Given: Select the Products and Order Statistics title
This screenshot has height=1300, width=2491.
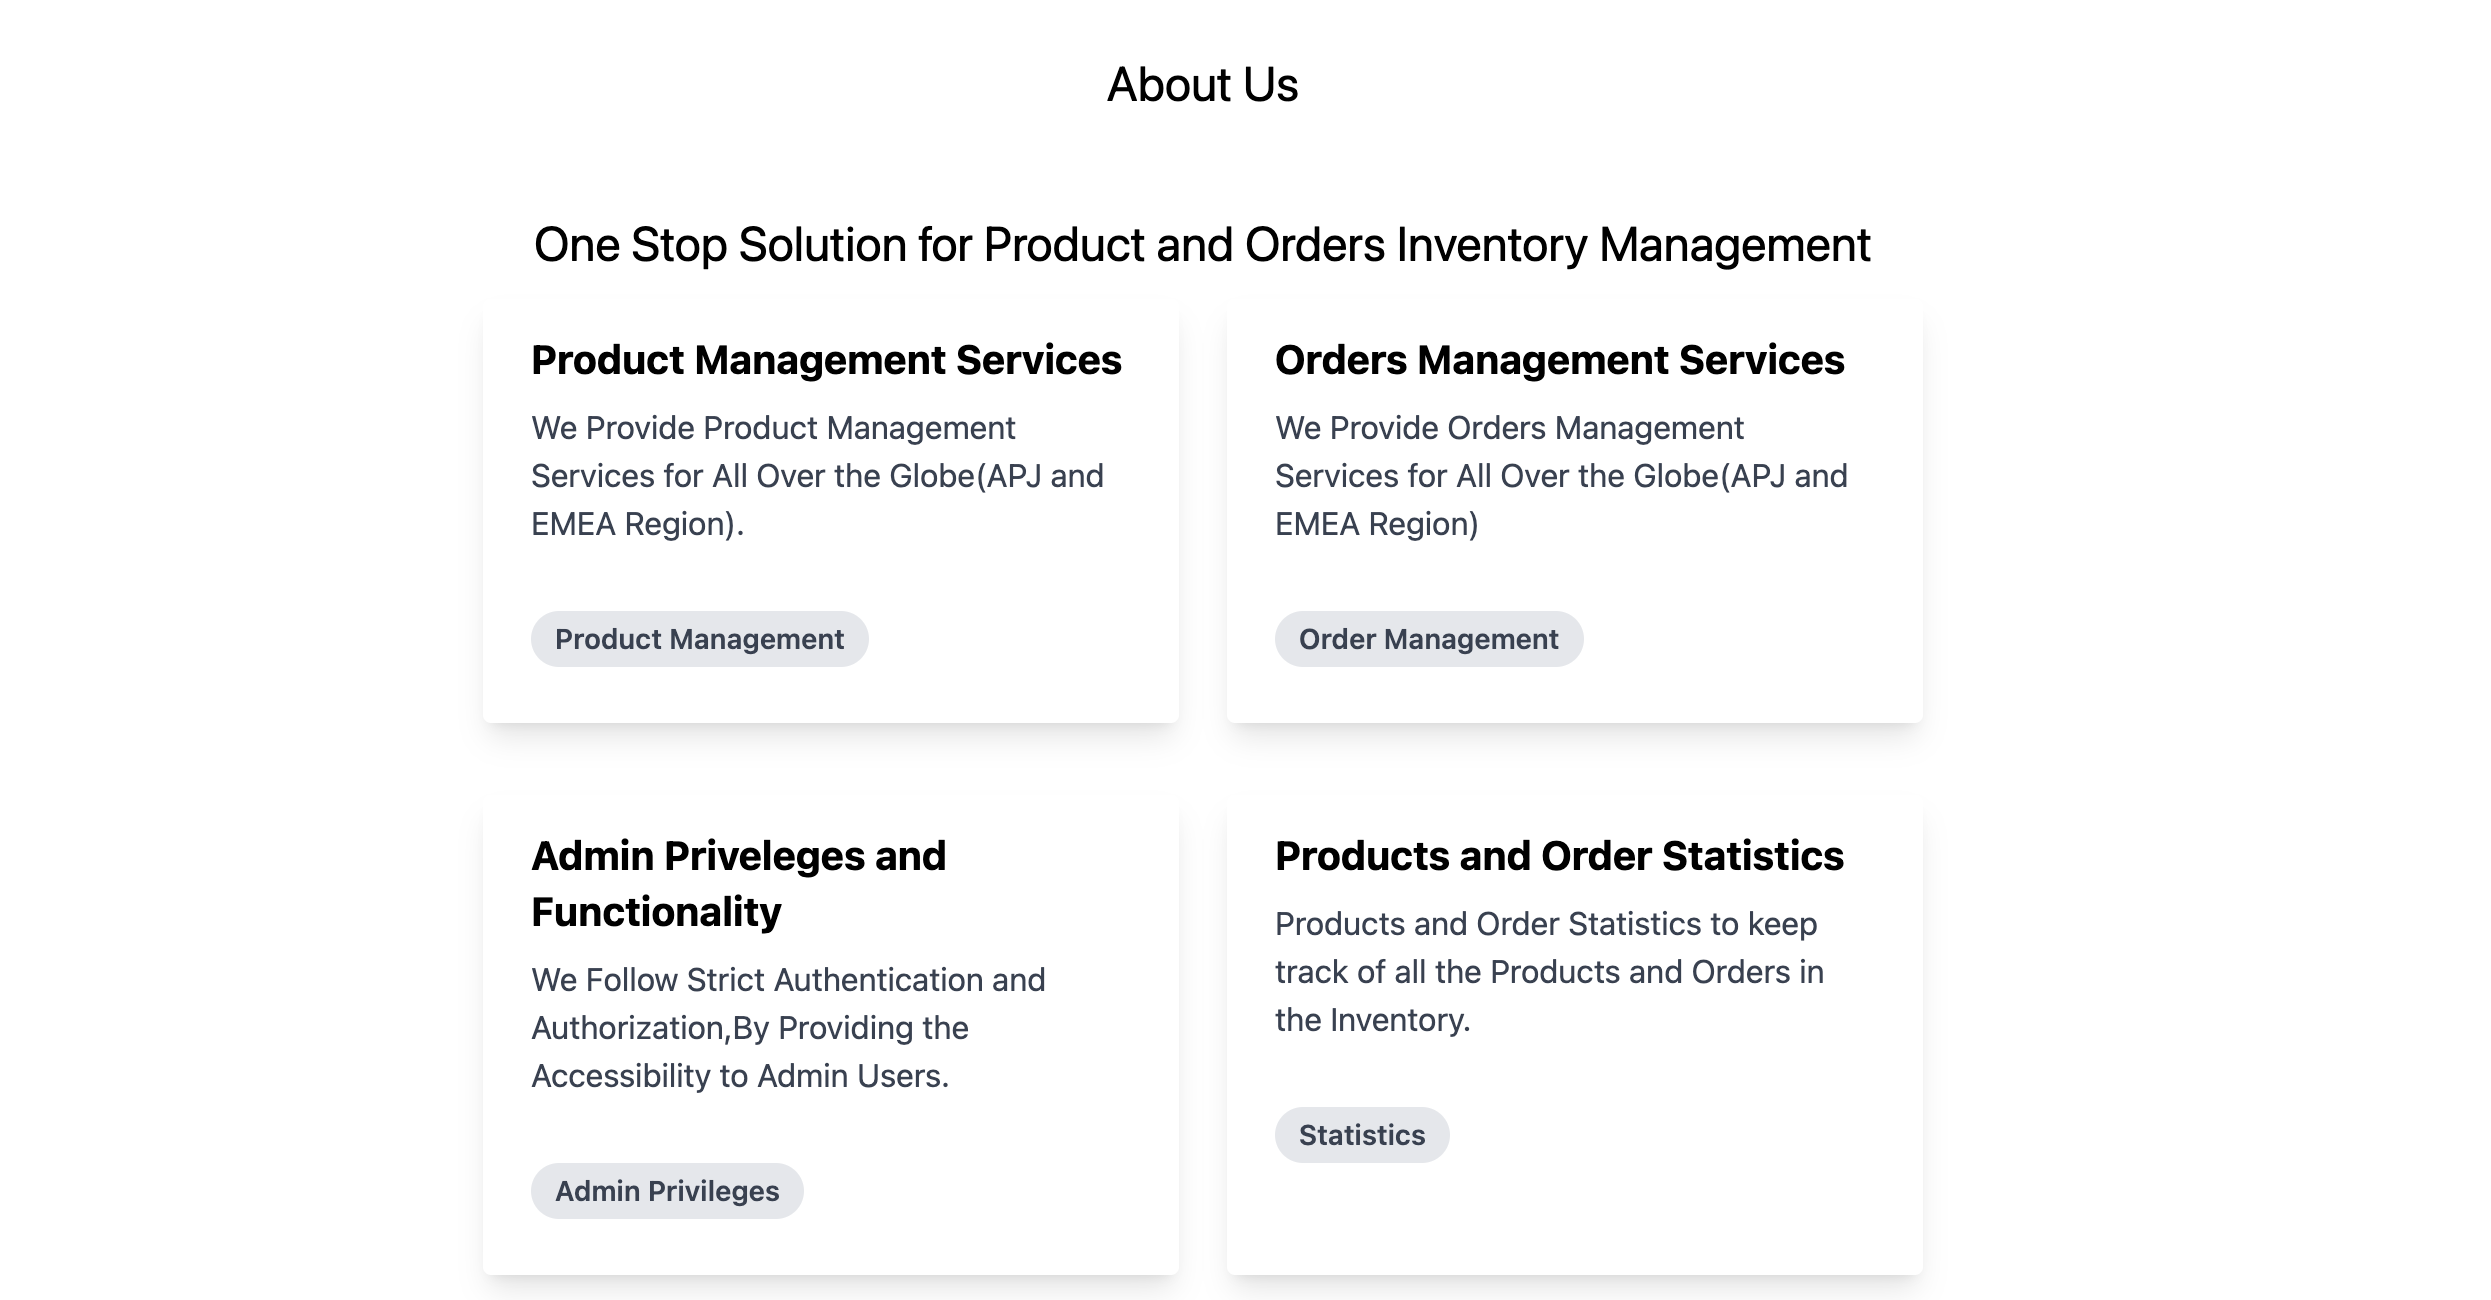Looking at the screenshot, I should 1560,855.
